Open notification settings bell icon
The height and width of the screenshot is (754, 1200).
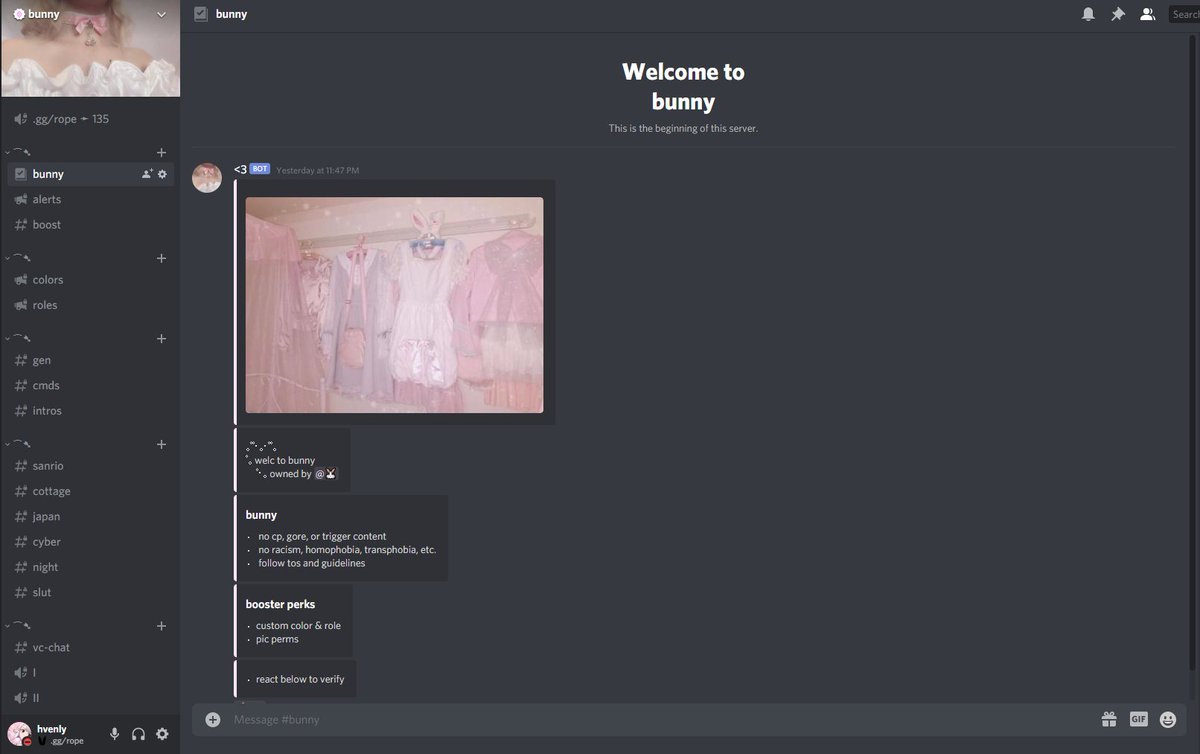point(1088,14)
